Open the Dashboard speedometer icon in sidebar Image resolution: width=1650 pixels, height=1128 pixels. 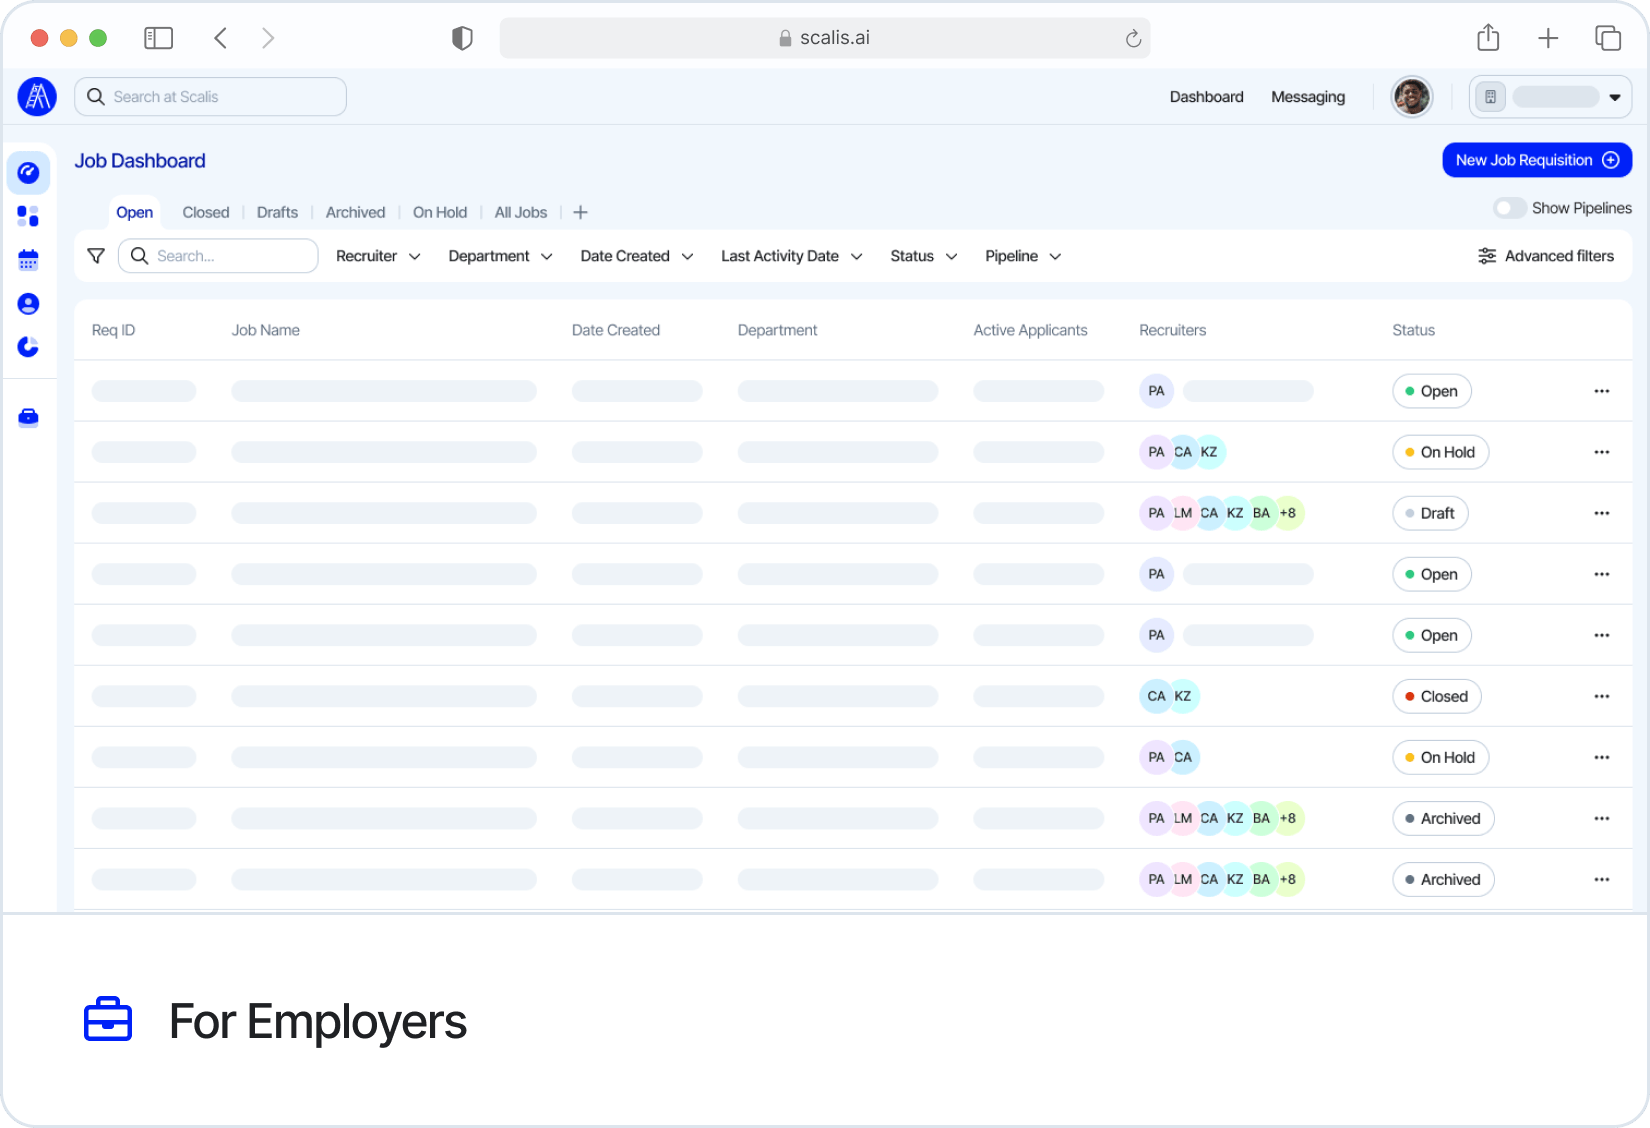28,172
